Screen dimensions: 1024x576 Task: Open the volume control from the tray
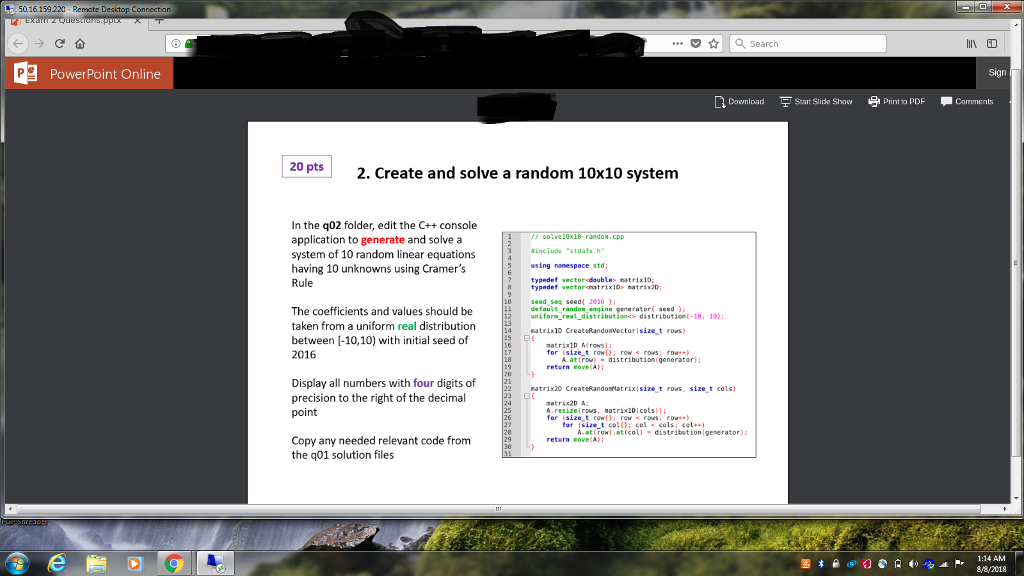[912, 563]
